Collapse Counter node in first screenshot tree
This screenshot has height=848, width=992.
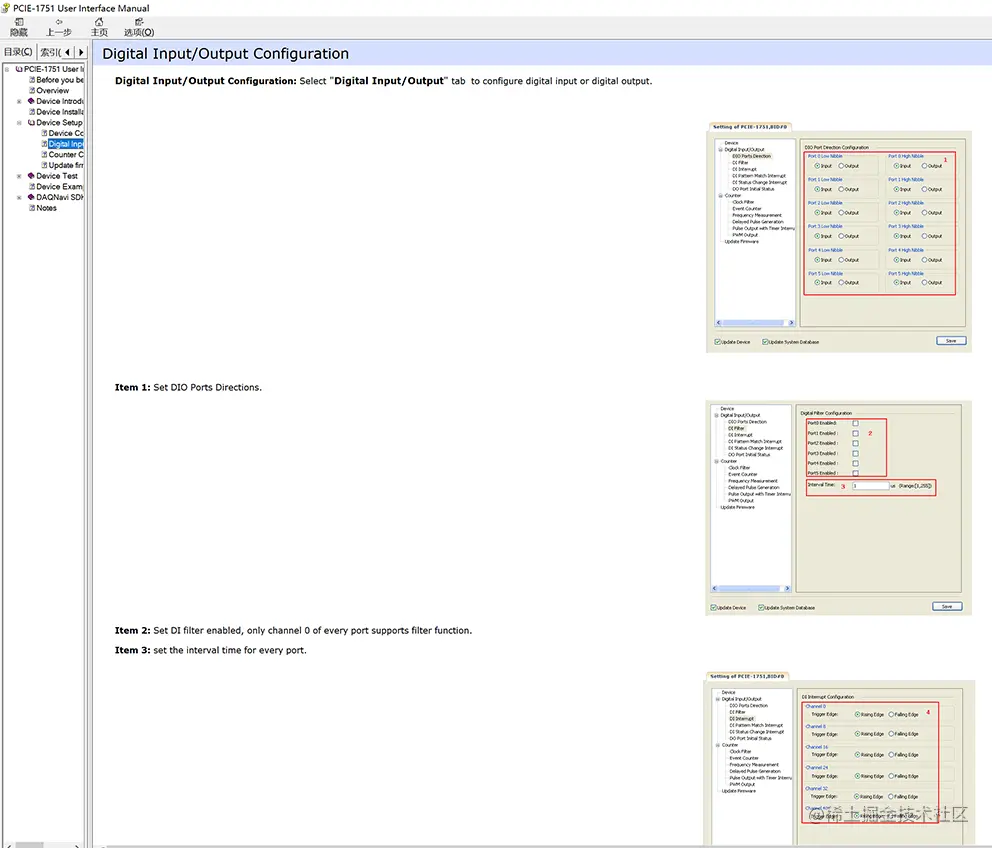[x=721, y=196]
